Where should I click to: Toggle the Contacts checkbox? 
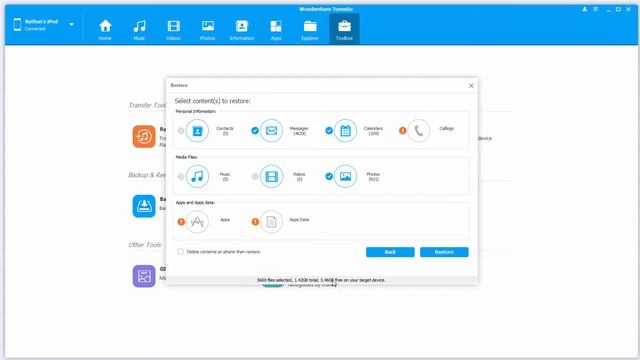[181, 131]
